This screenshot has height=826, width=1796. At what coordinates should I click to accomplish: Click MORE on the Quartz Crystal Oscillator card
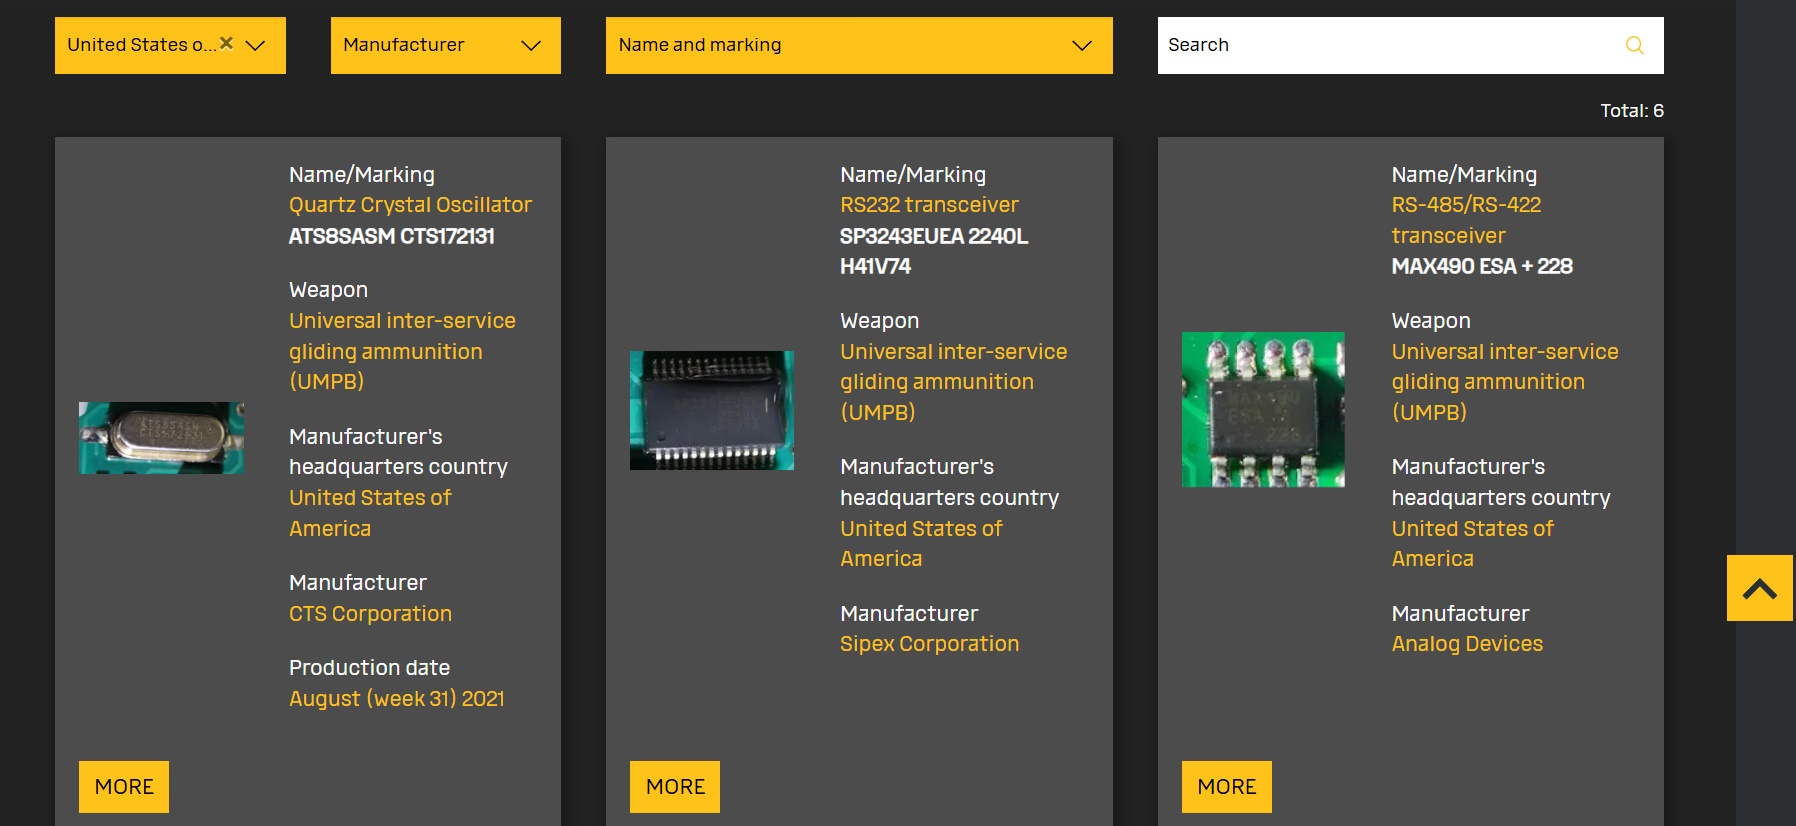click(x=124, y=787)
